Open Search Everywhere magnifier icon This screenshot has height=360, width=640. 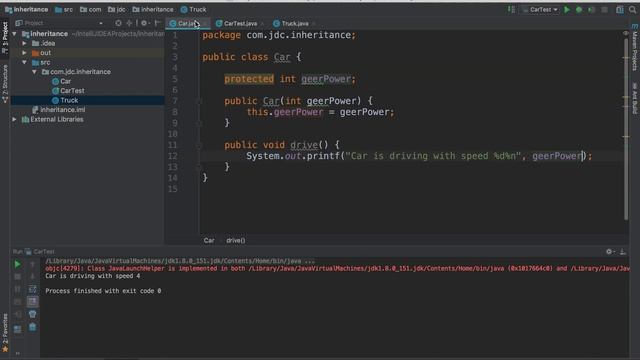pos(632,9)
